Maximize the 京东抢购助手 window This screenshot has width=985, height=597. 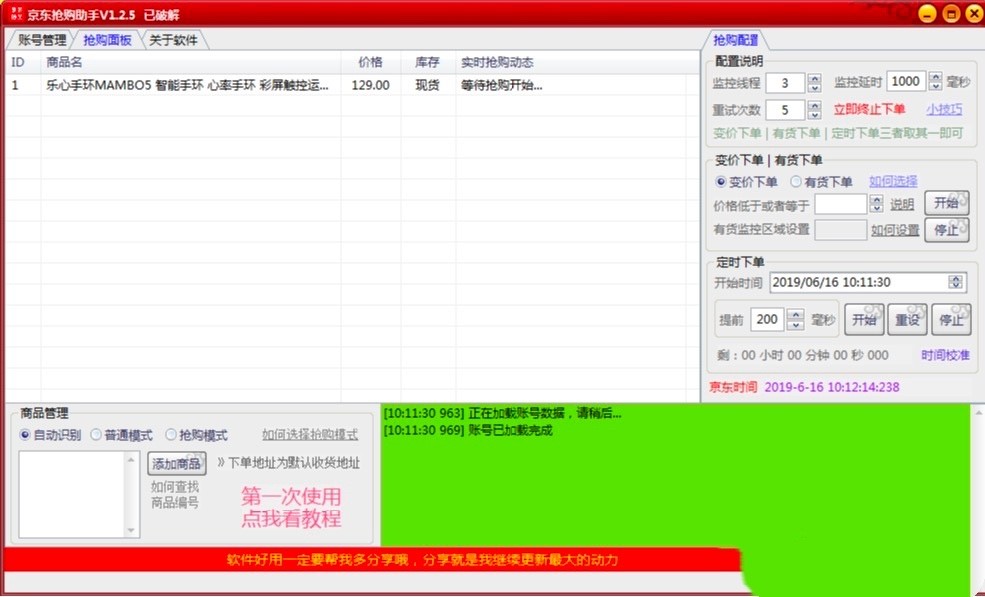tap(951, 14)
